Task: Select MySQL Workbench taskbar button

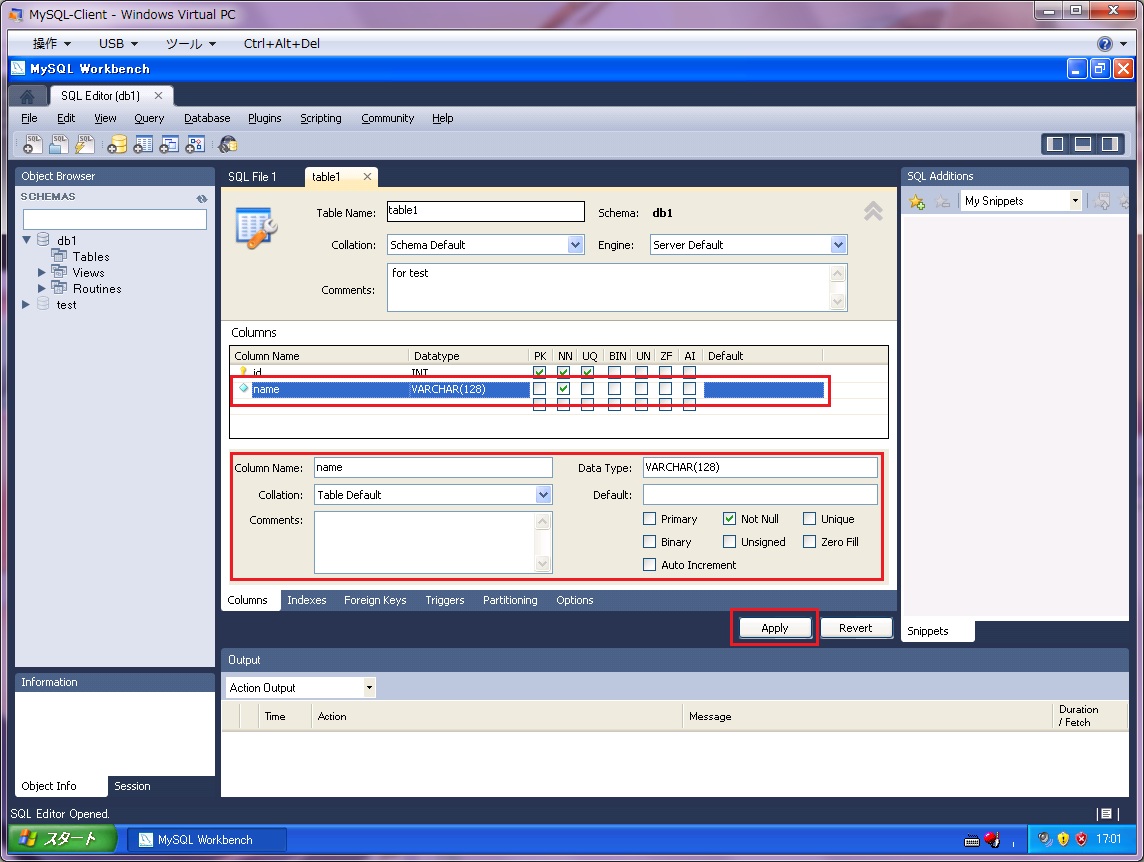Action: [207, 839]
